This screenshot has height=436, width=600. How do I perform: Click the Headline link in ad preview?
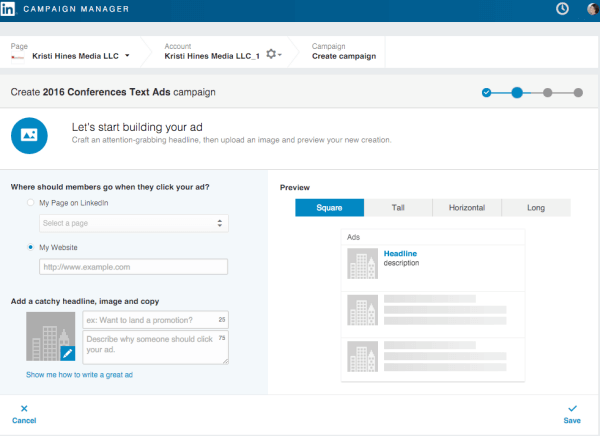click(x=400, y=253)
